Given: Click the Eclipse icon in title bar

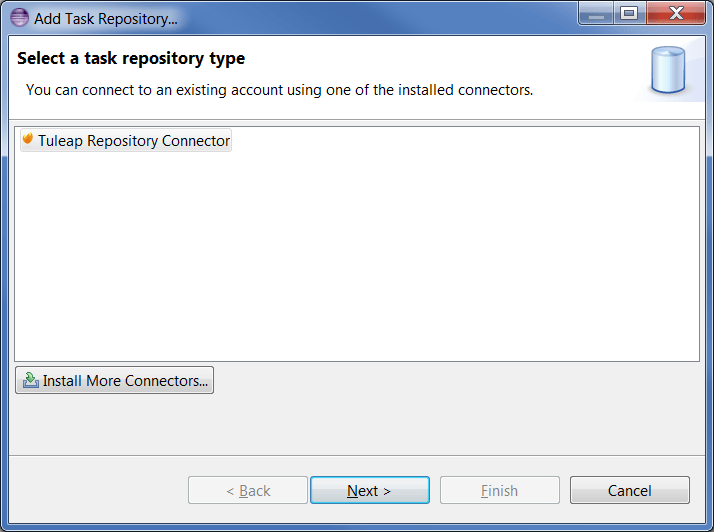Looking at the screenshot, I should point(19,17).
